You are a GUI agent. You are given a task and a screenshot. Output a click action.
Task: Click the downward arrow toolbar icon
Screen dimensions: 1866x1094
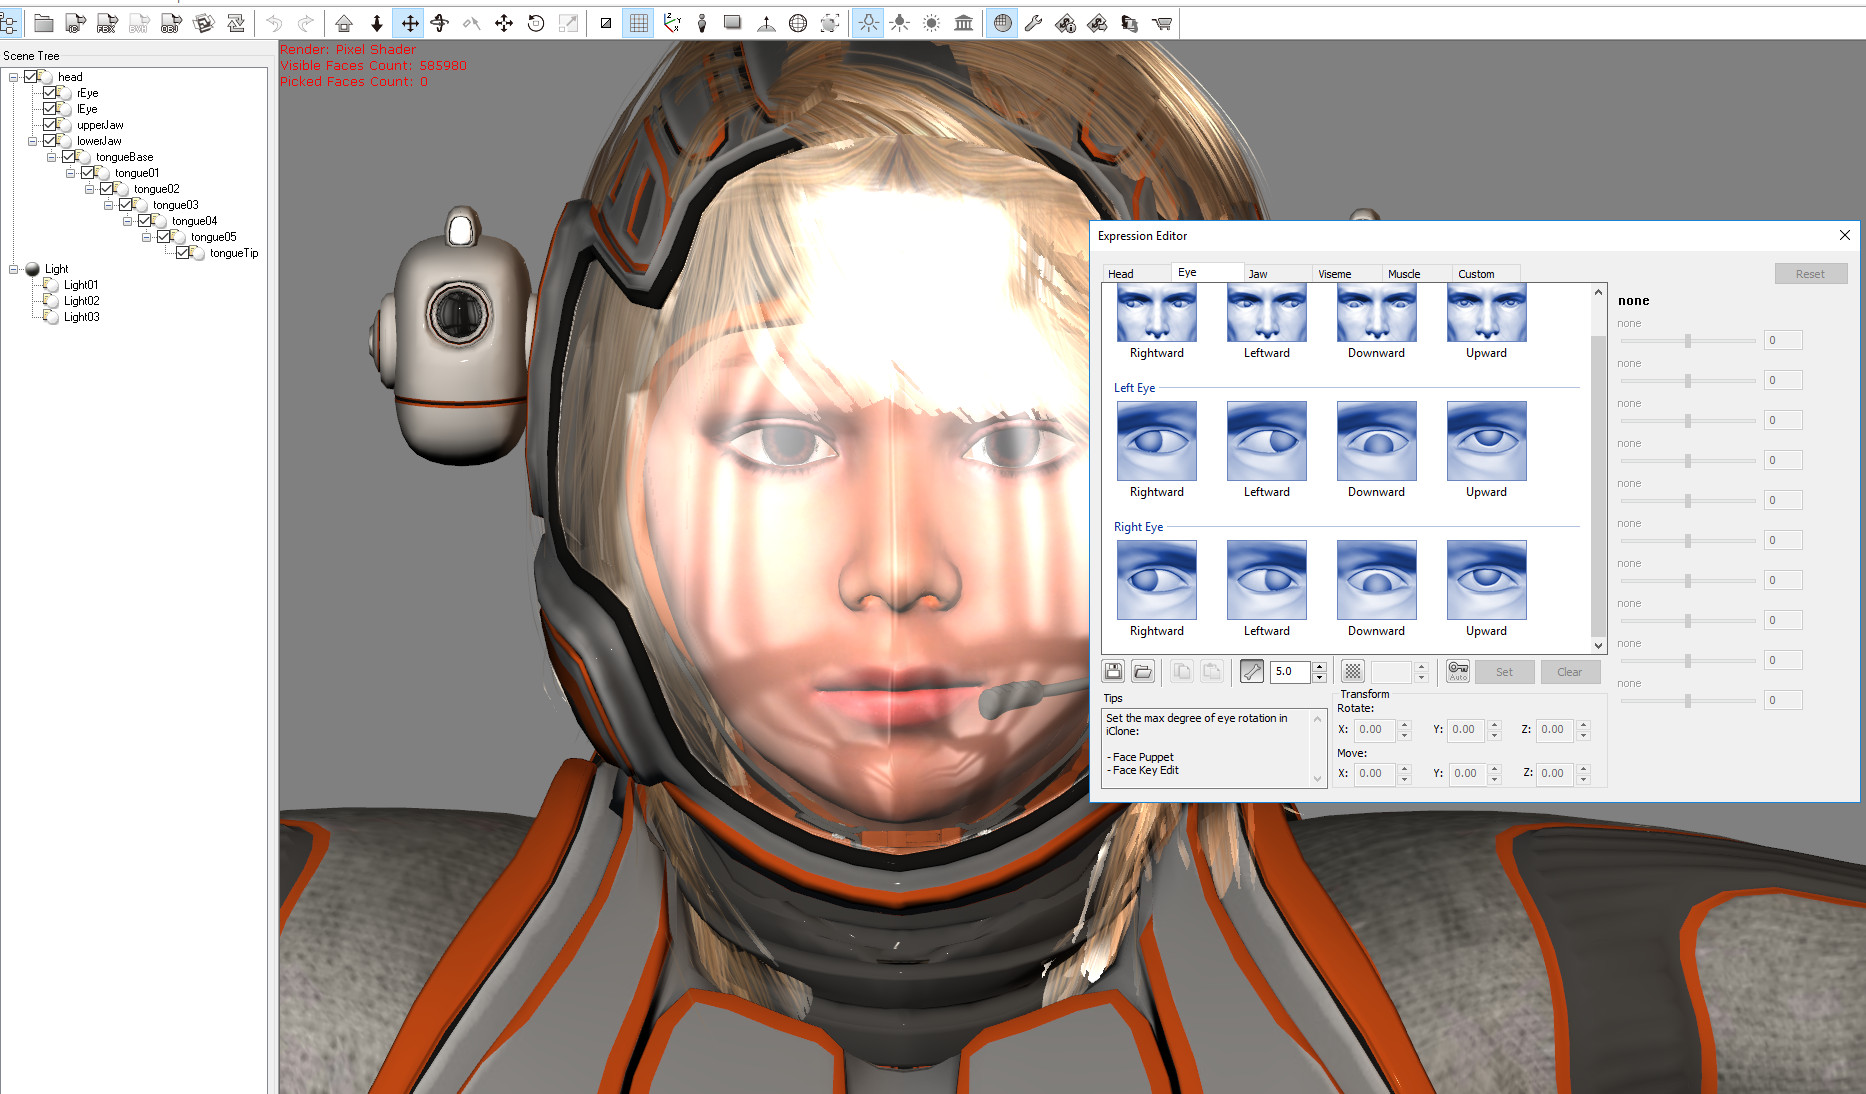[377, 23]
